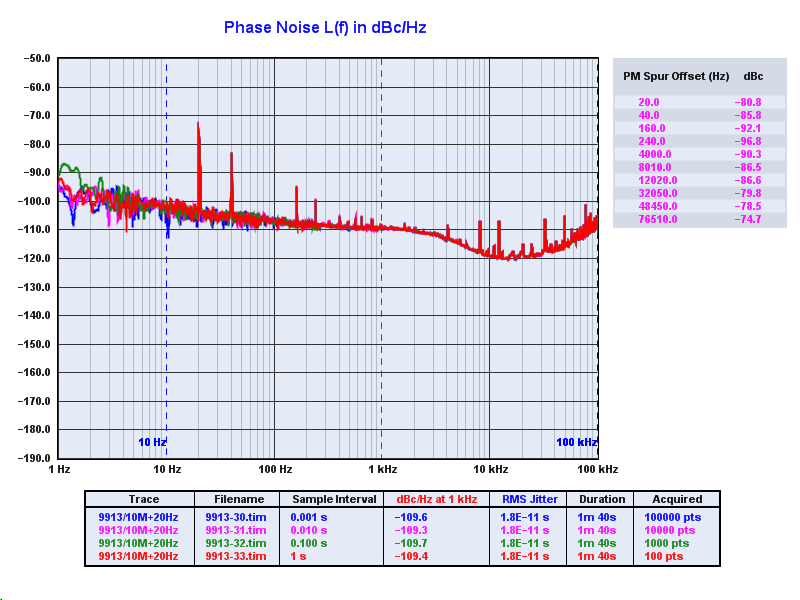Click the 100 Hz x-axis label
Image resolution: width=800 pixels, height=600 pixels.
coord(275,469)
